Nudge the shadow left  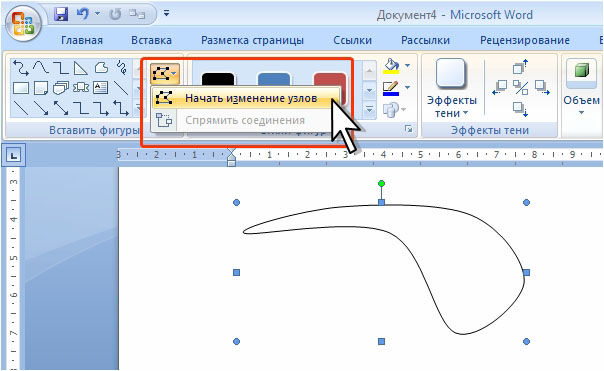(x=500, y=88)
